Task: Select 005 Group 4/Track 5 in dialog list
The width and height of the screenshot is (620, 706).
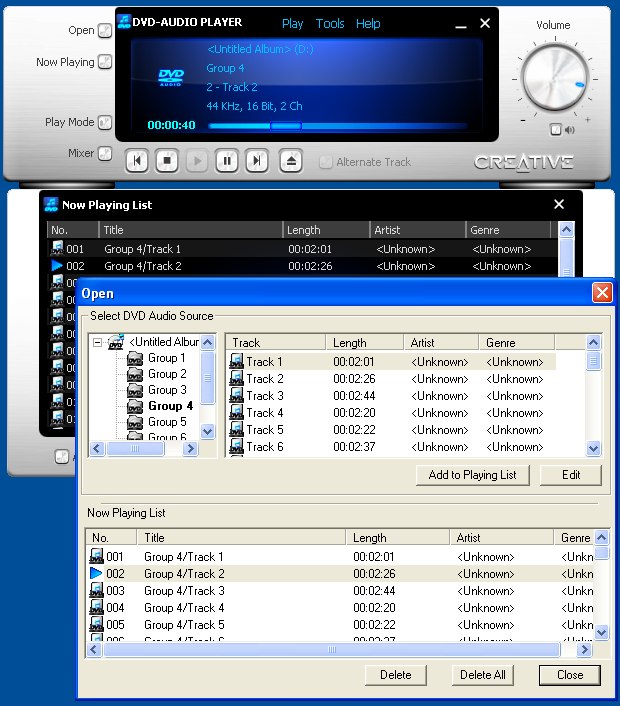Action: click(x=340, y=625)
